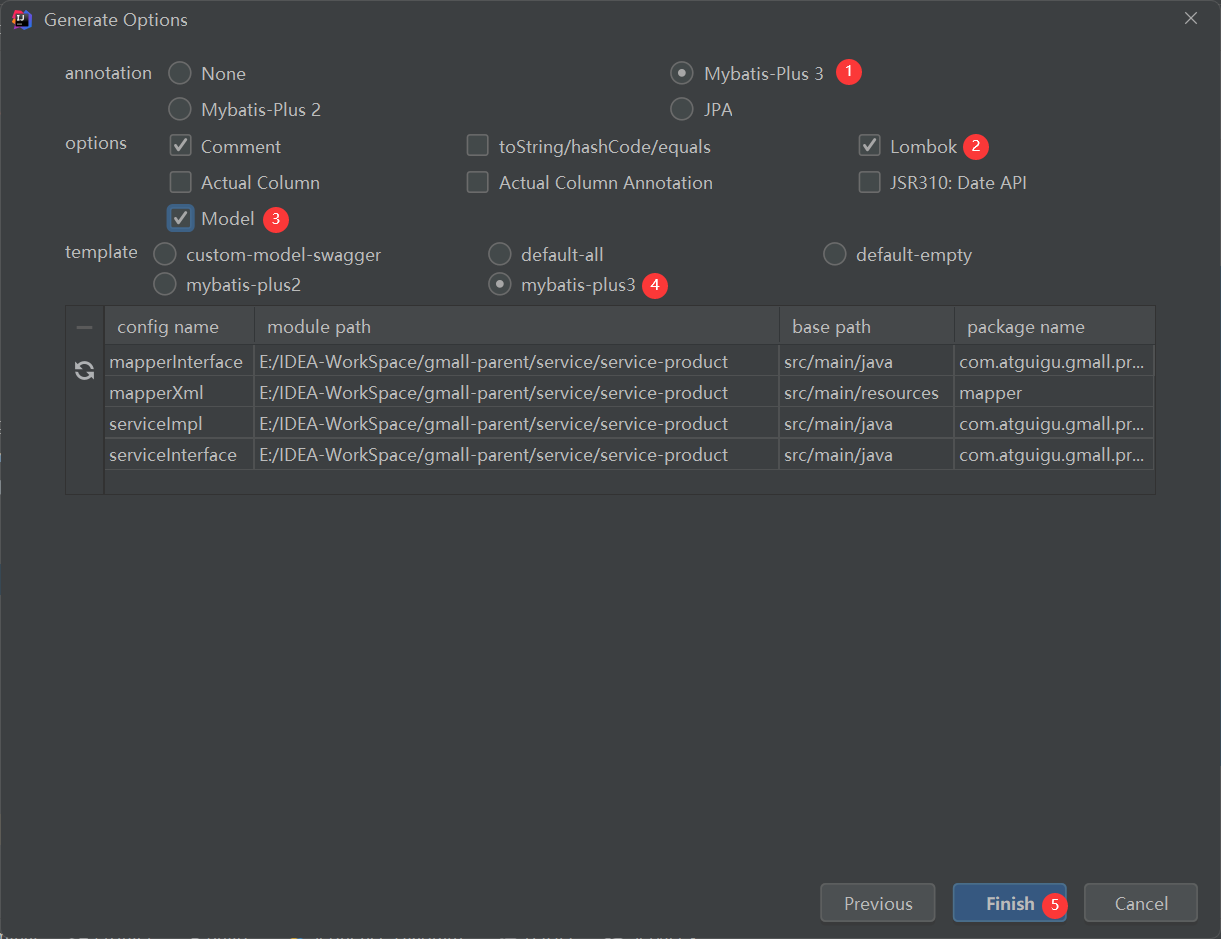The height and width of the screenshot is (939, 1221).
Task: Enable the toString/hashCode/equals checkbox
Action: tap(478, 146)
